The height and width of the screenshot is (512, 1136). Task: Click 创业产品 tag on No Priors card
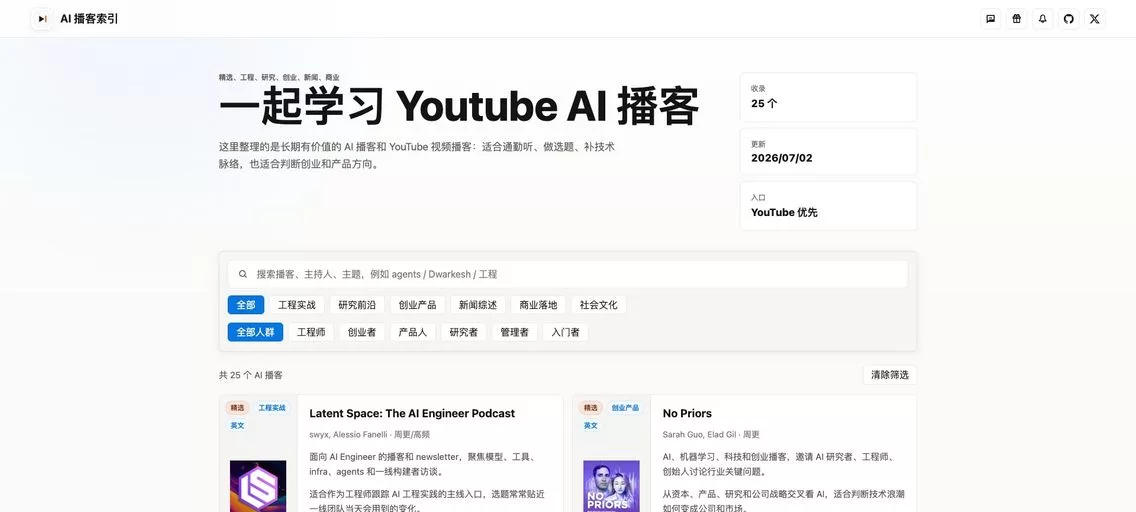click(x=625, y=408)
